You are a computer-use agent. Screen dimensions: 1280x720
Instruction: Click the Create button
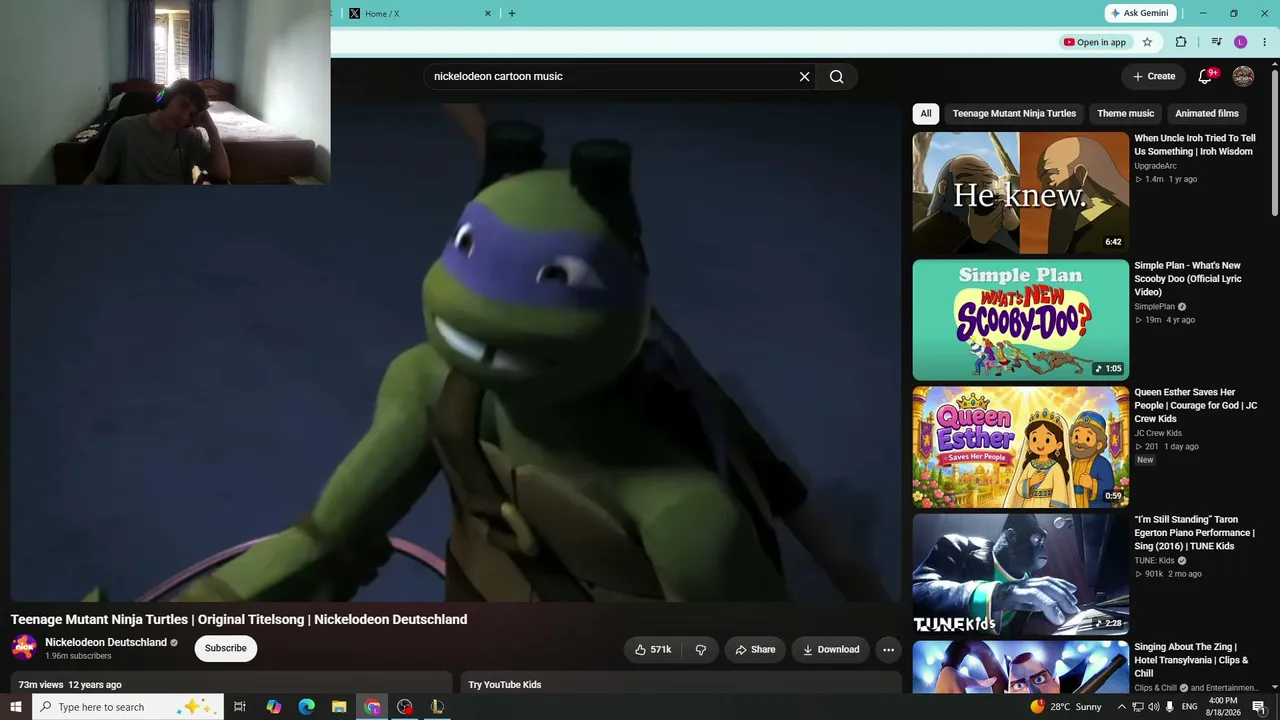(1154, 76)
